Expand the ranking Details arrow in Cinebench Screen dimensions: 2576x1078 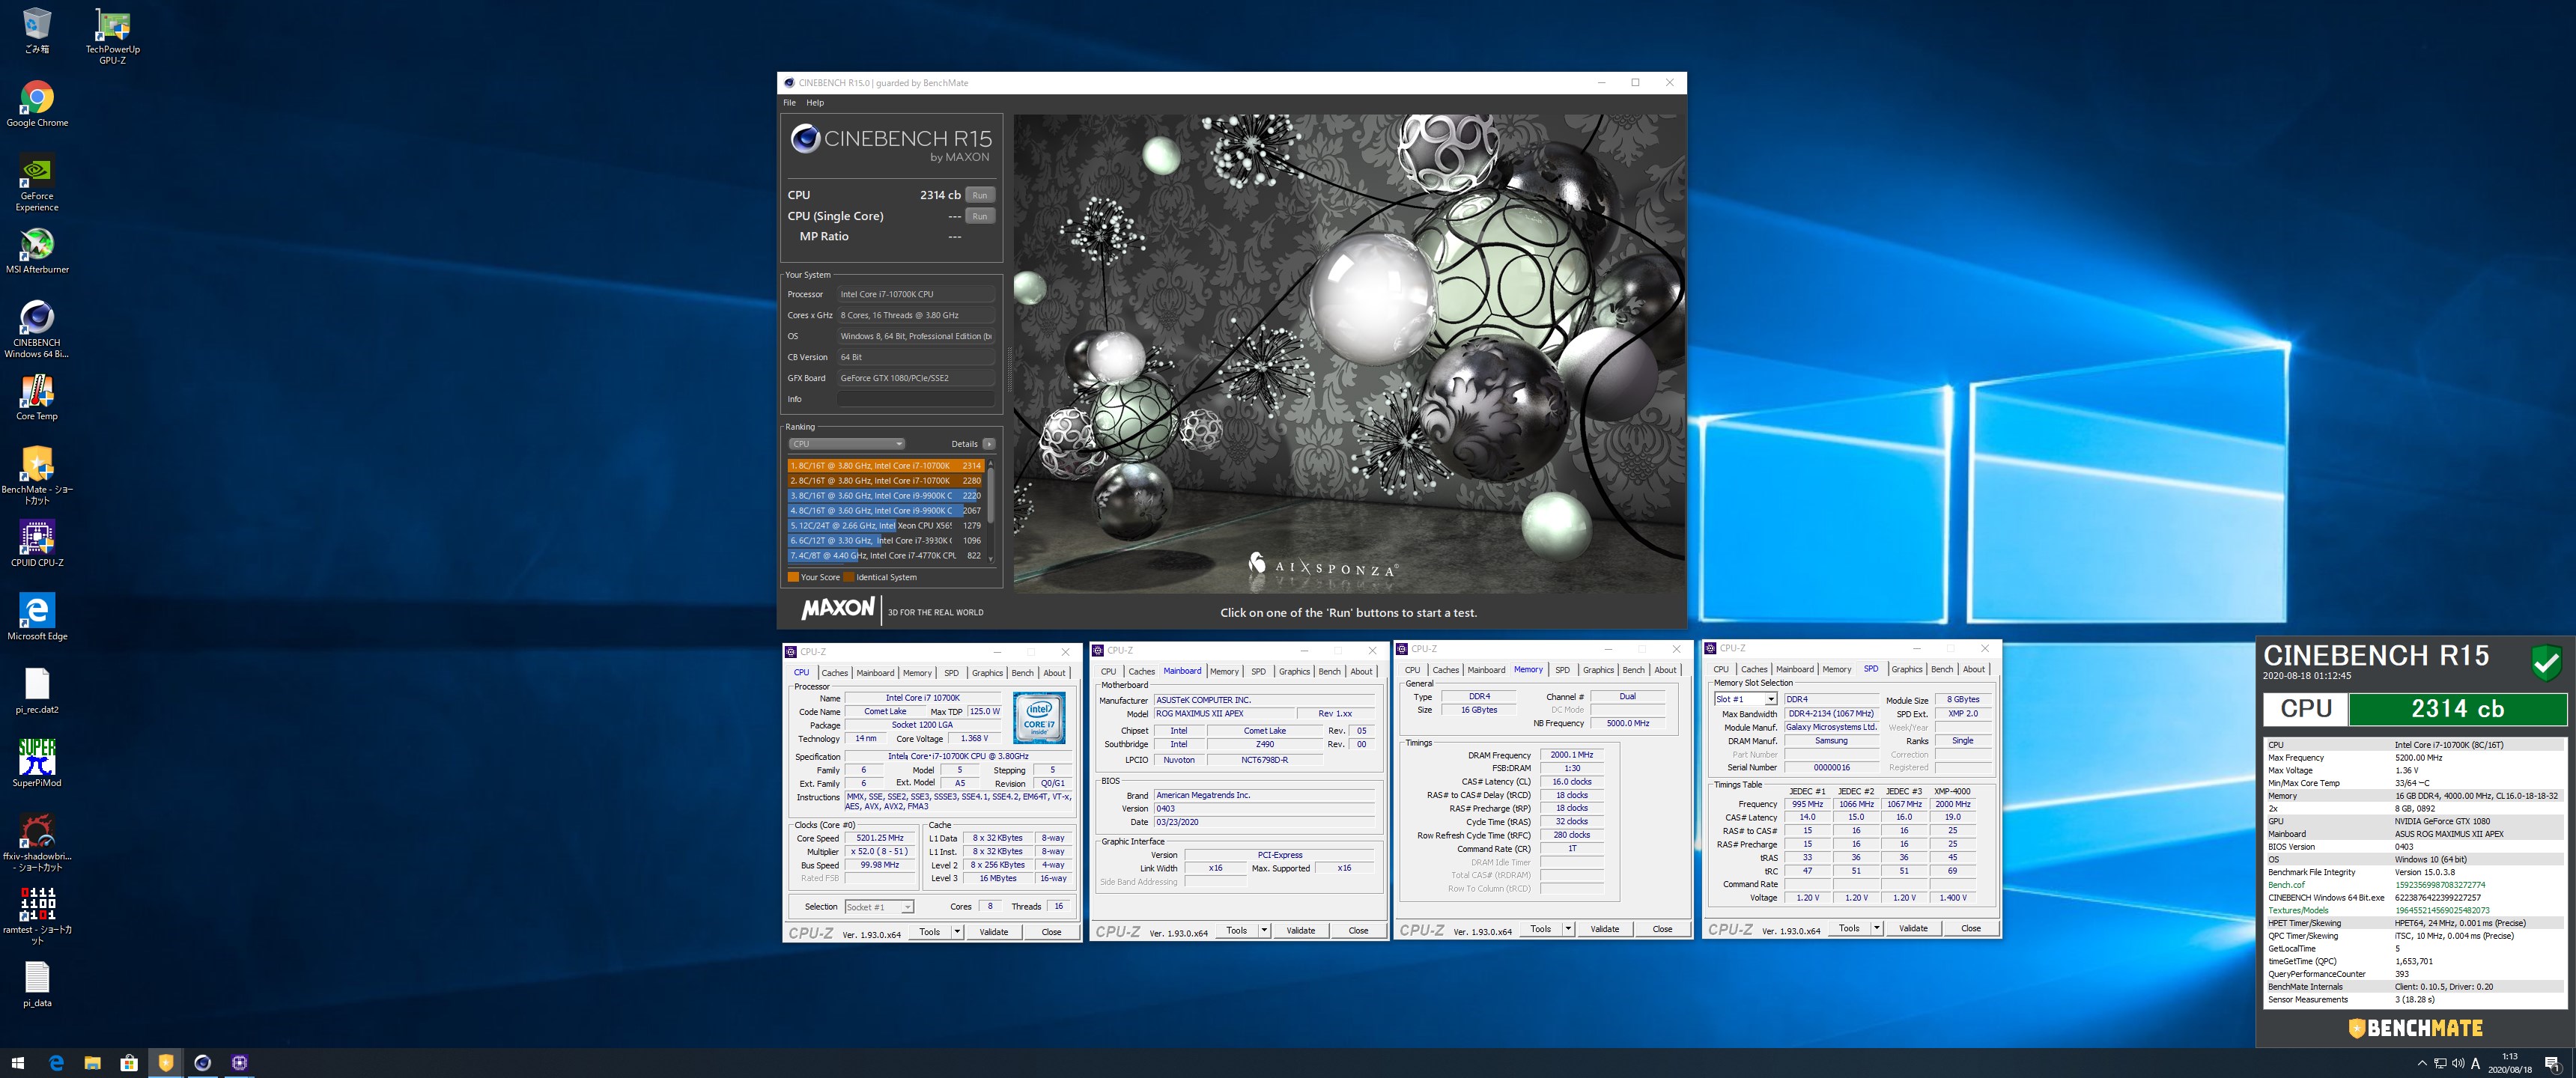click(989, 444)
